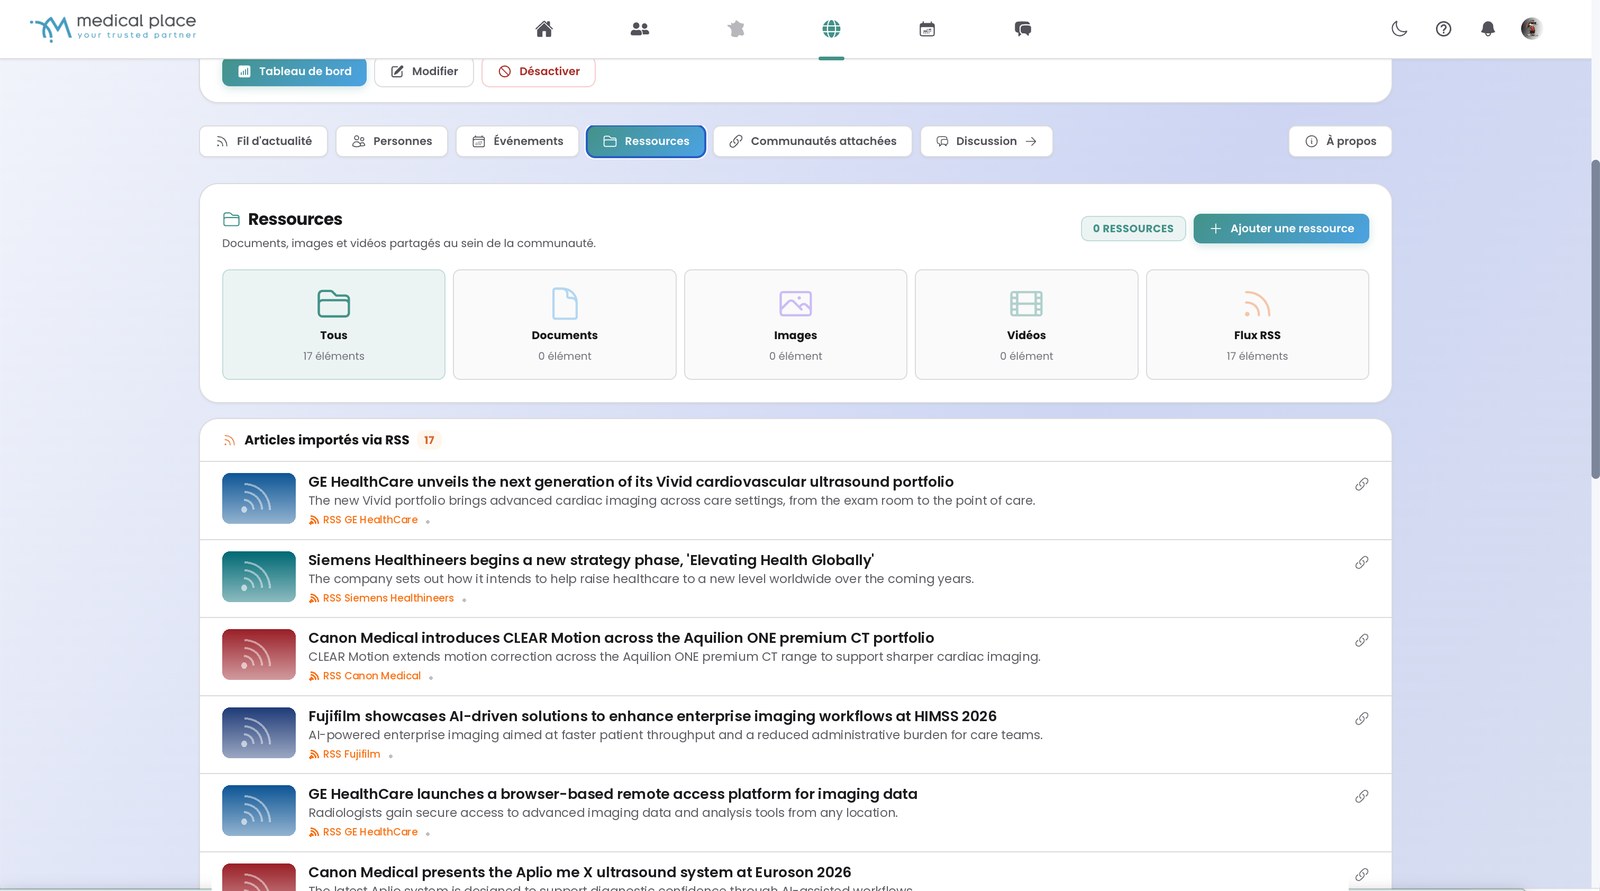Click link icon for Canon Aplio article
The width and height of the screenshot is (1600, 891).
tap(1361, 874)
